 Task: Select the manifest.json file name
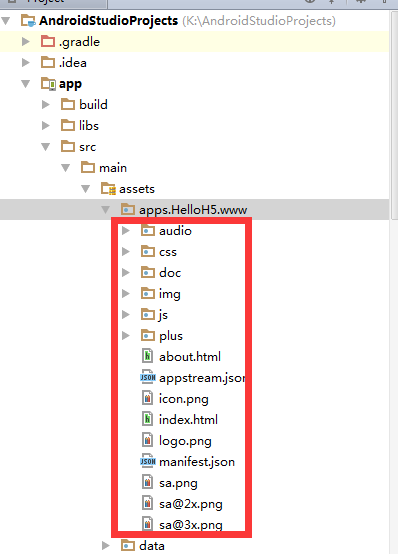pyautogui.click(x=197, y=462)
